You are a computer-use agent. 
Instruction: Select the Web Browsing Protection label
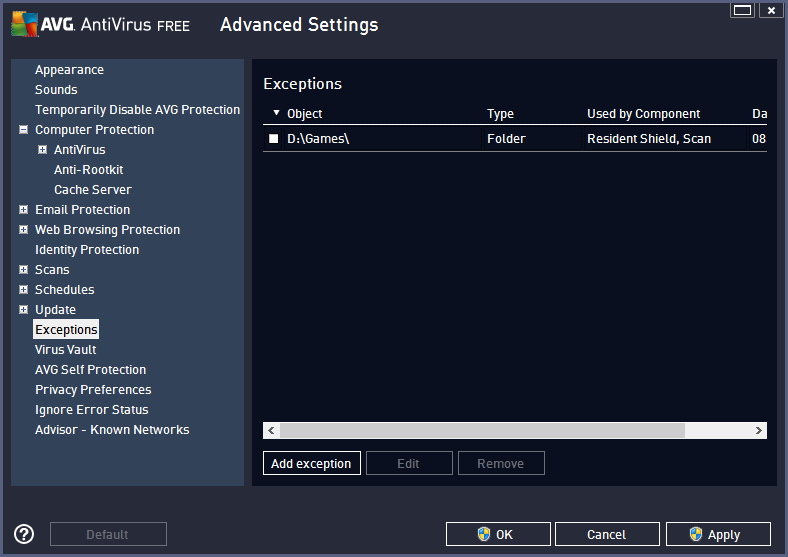pyautogui.click(x=107, y=230)
